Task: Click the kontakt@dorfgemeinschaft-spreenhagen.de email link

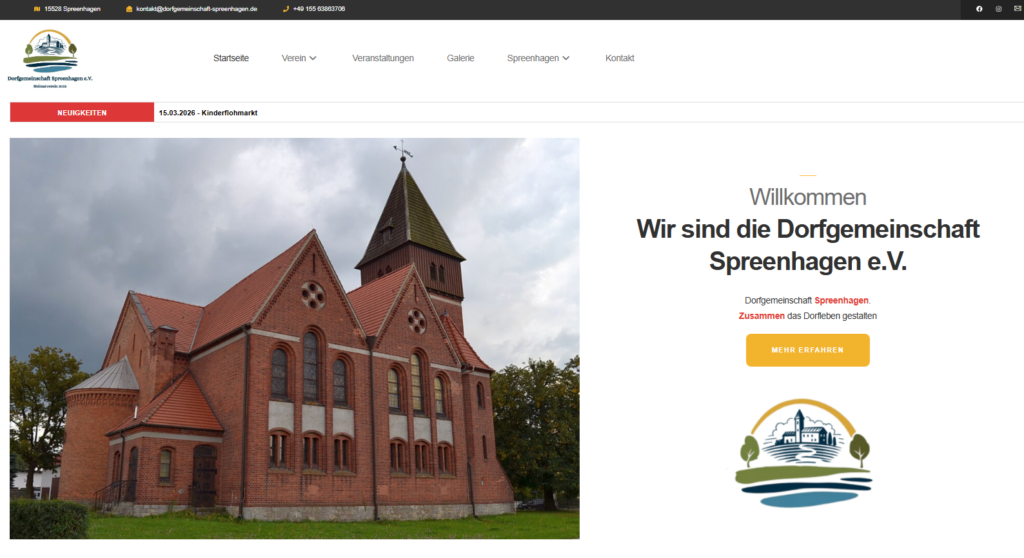Action: coord(197,9)
